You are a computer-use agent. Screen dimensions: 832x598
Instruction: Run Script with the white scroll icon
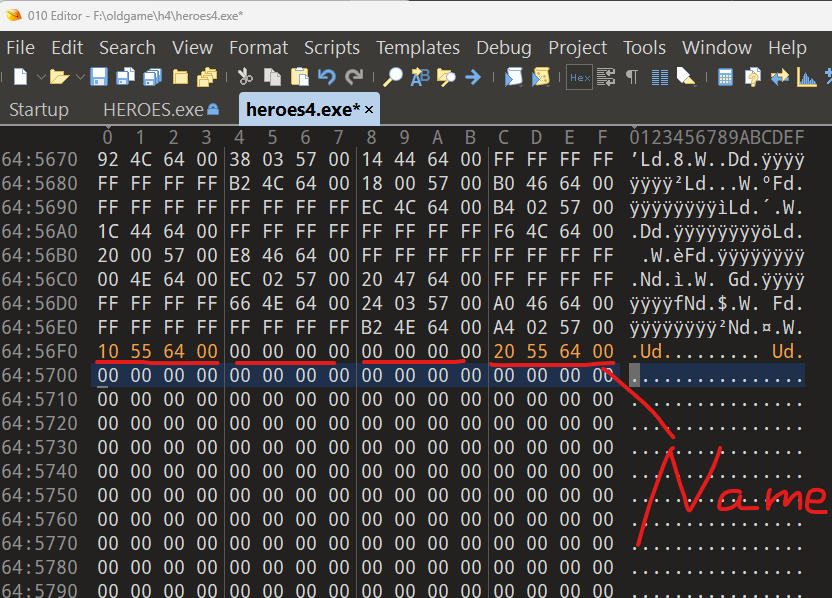pos(513,77)
